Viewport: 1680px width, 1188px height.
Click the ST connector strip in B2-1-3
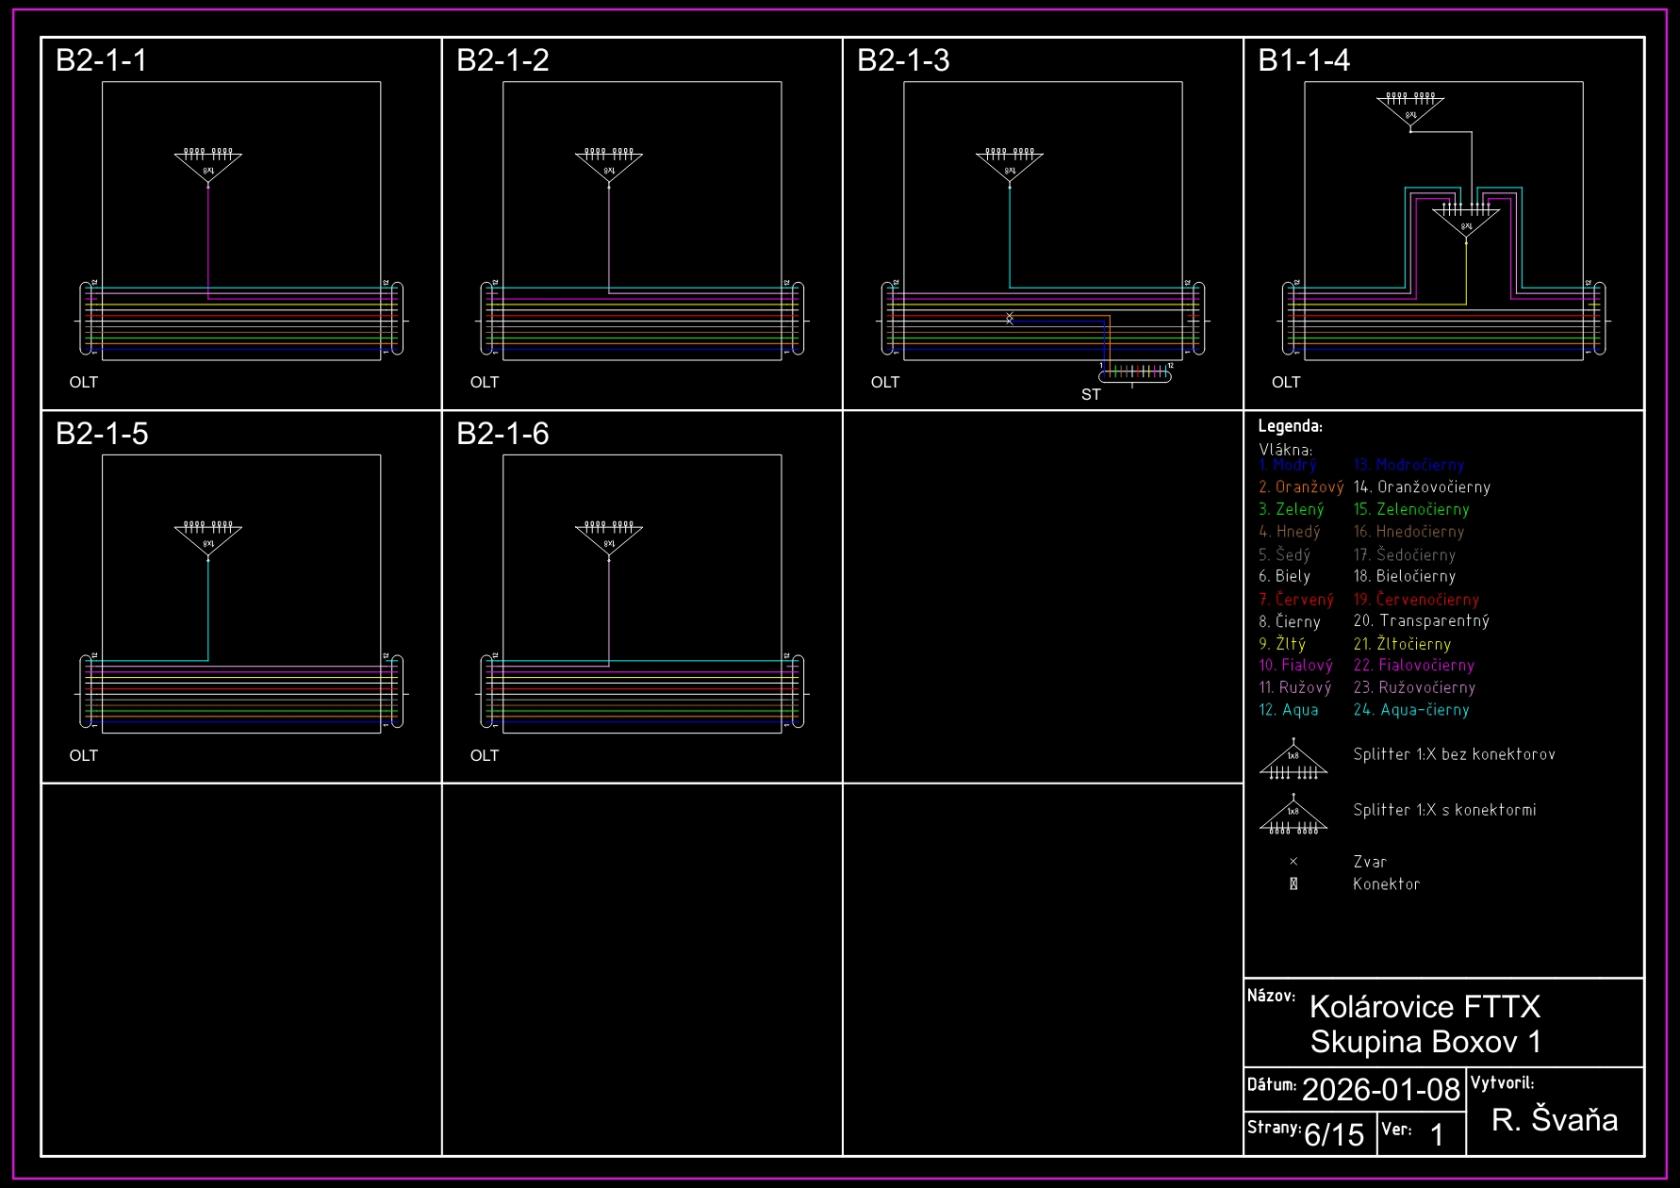coord(1134,373)
